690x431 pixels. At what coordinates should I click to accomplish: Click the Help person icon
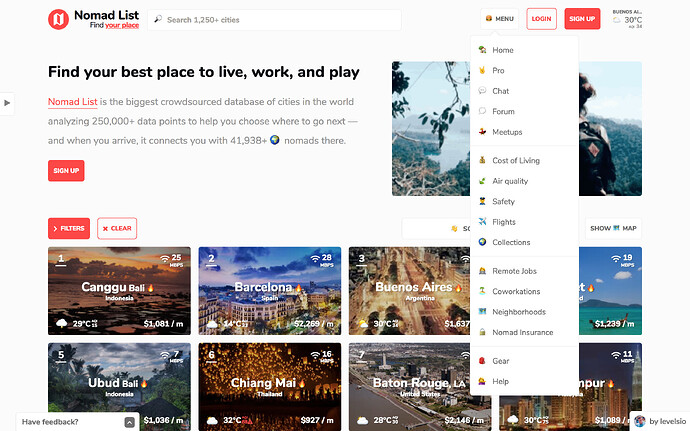[x=482, y=381]
